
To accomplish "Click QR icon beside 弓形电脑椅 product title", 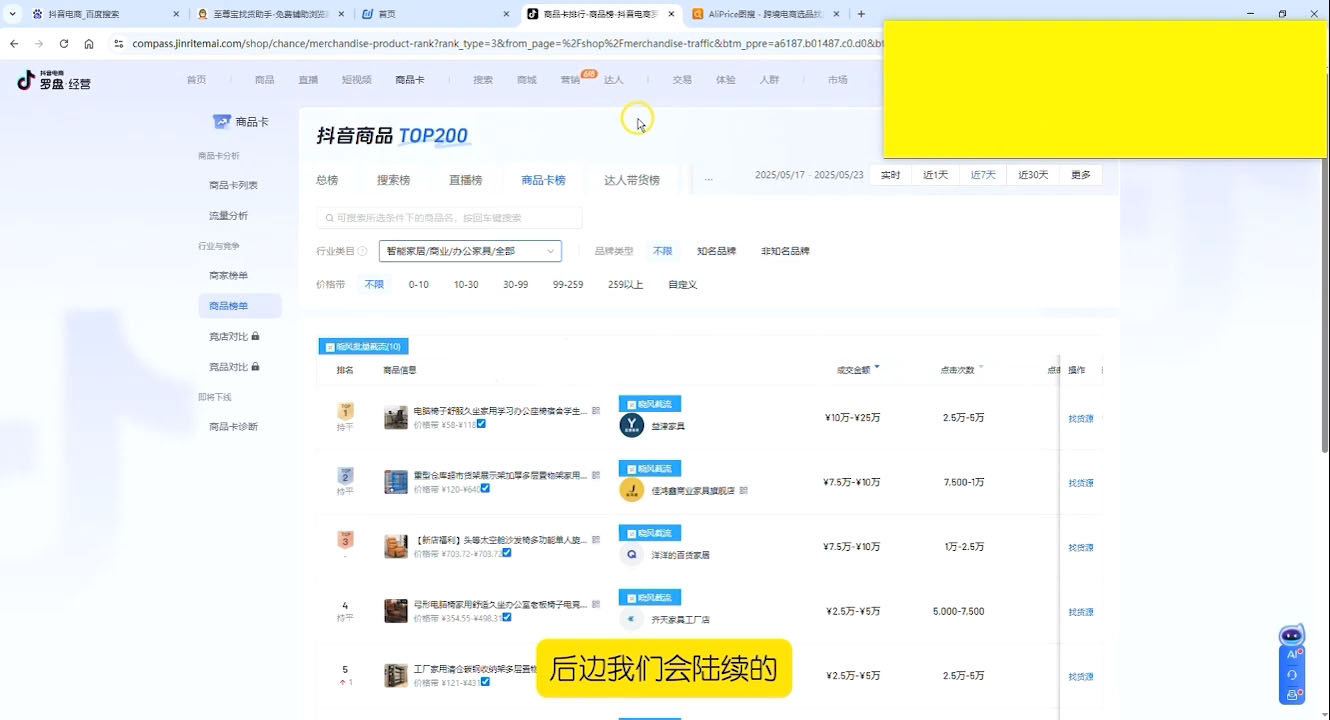I will [x=596, y=605].
